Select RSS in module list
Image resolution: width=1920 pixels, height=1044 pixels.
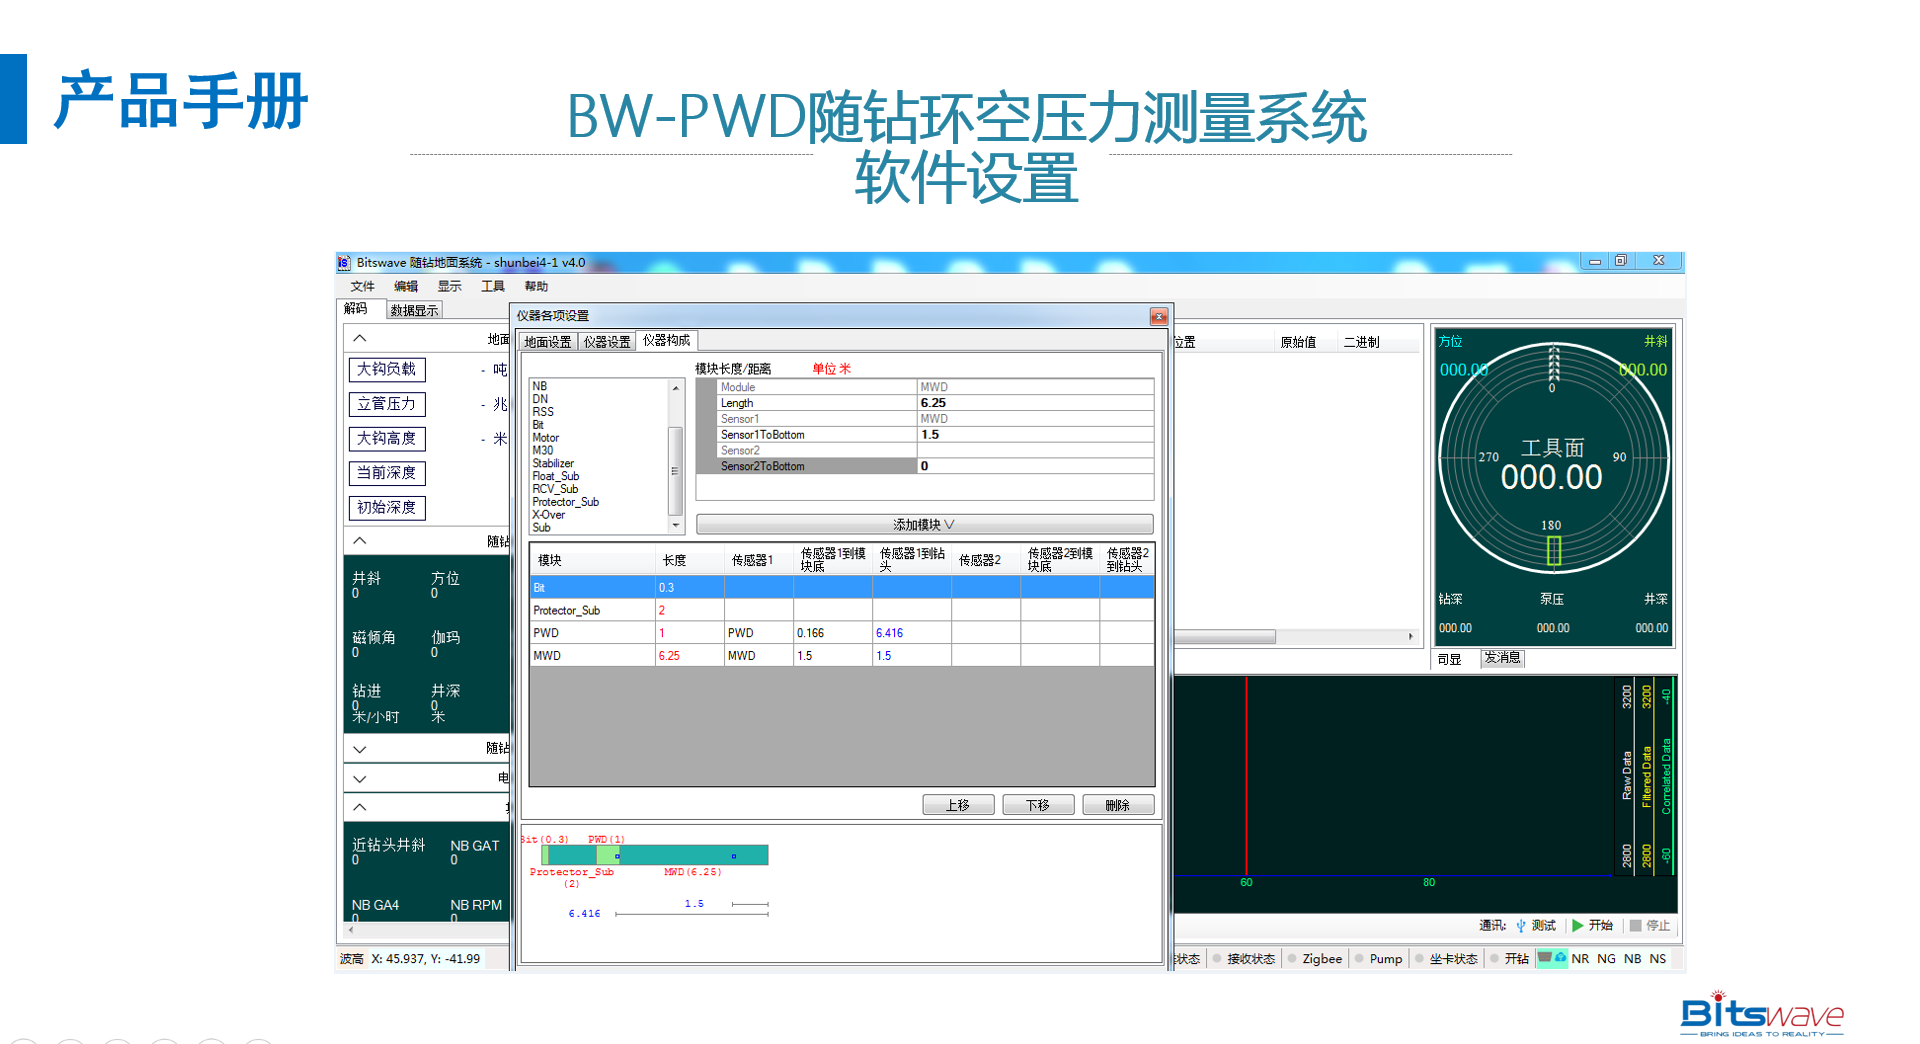click(x=543, y=412)
